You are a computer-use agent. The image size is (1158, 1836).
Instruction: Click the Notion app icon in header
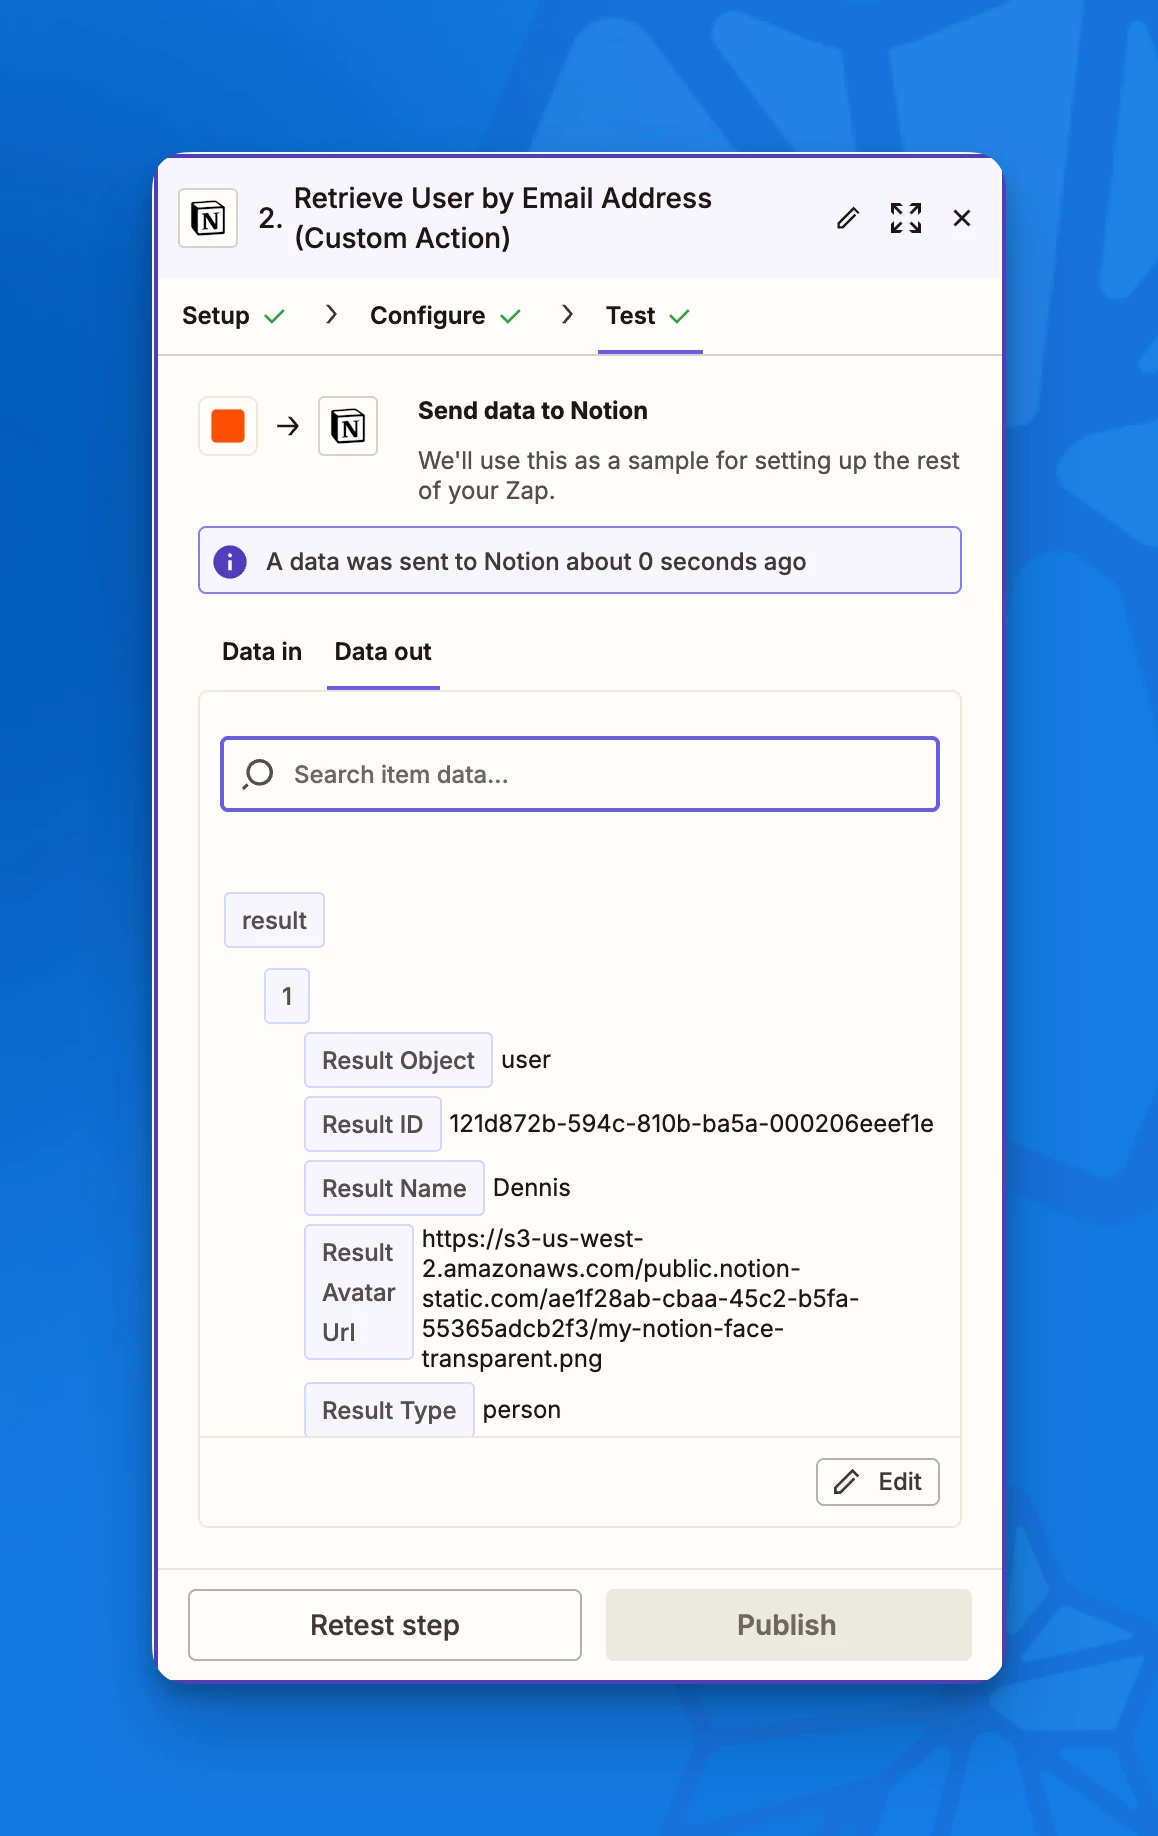[x=208, y=218]
